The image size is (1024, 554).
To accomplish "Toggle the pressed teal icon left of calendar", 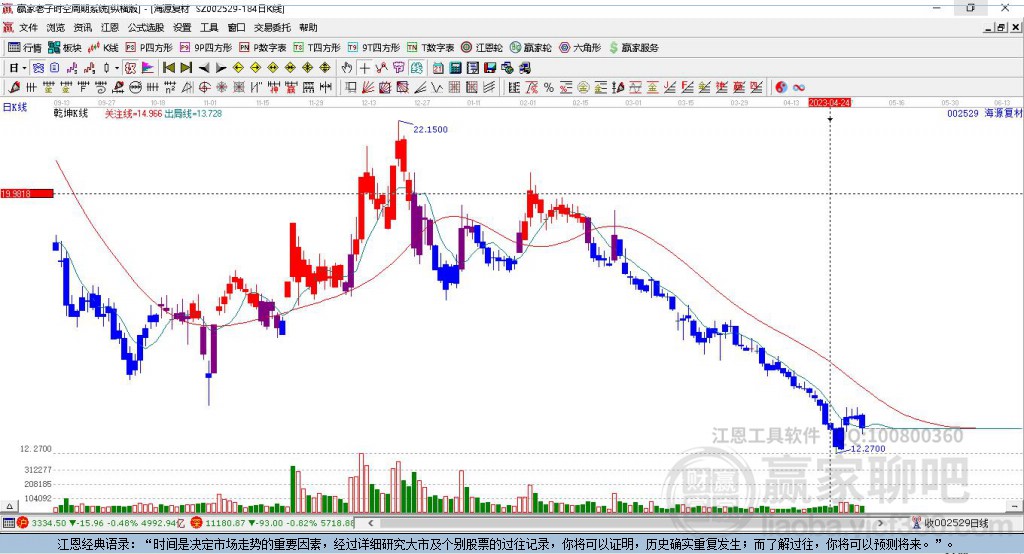I will click(416, 68).
